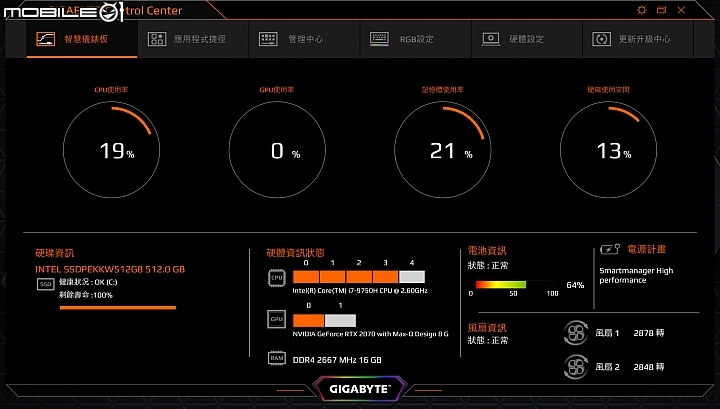Image resolution: width=720 pixels, height=409 pixels.
Task: Click the app shortcut grid icon
Action: pos(157,39)
